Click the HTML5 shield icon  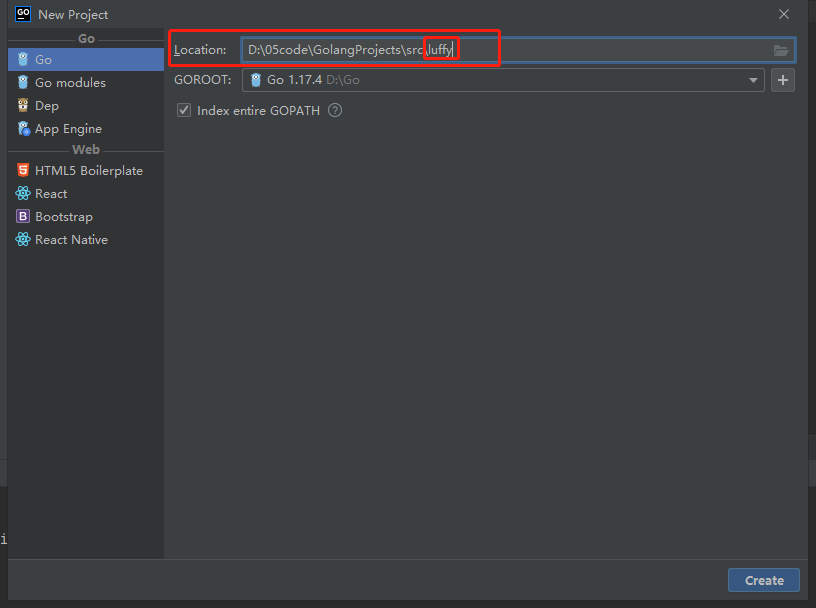coord(23,170)
